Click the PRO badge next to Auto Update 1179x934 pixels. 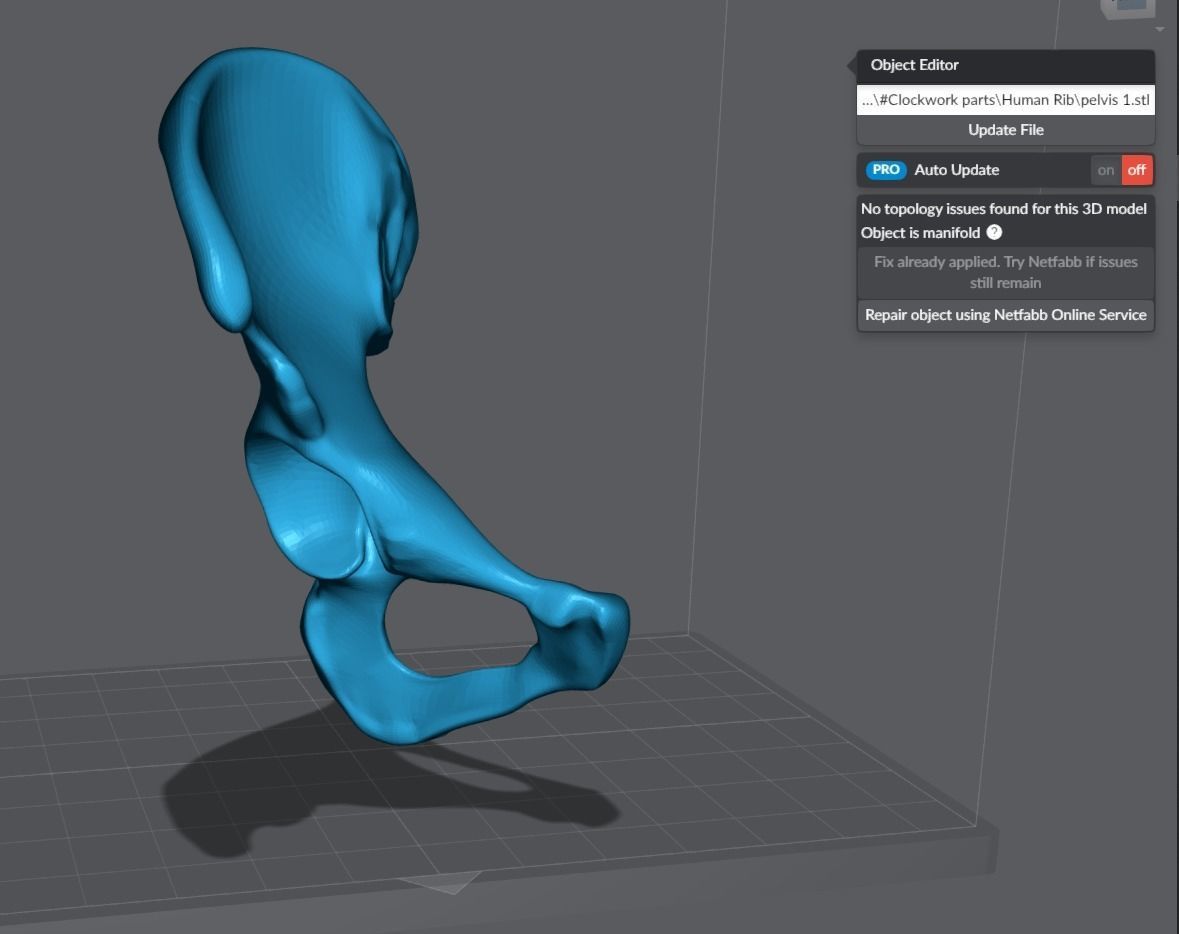(x=886, y=170)
